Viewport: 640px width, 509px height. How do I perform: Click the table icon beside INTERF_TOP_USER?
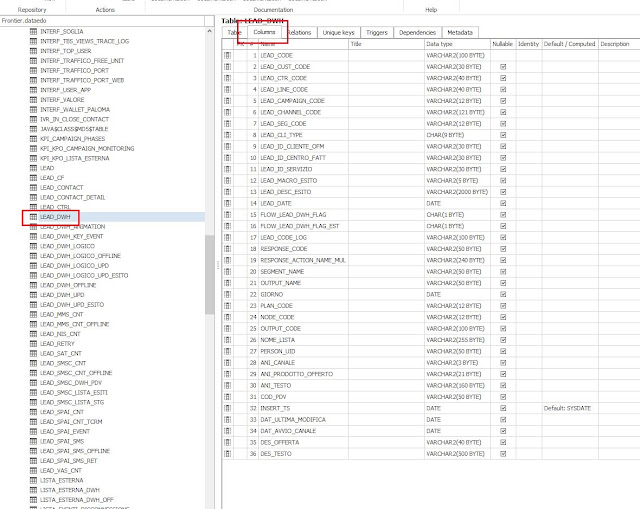[33, 51]
